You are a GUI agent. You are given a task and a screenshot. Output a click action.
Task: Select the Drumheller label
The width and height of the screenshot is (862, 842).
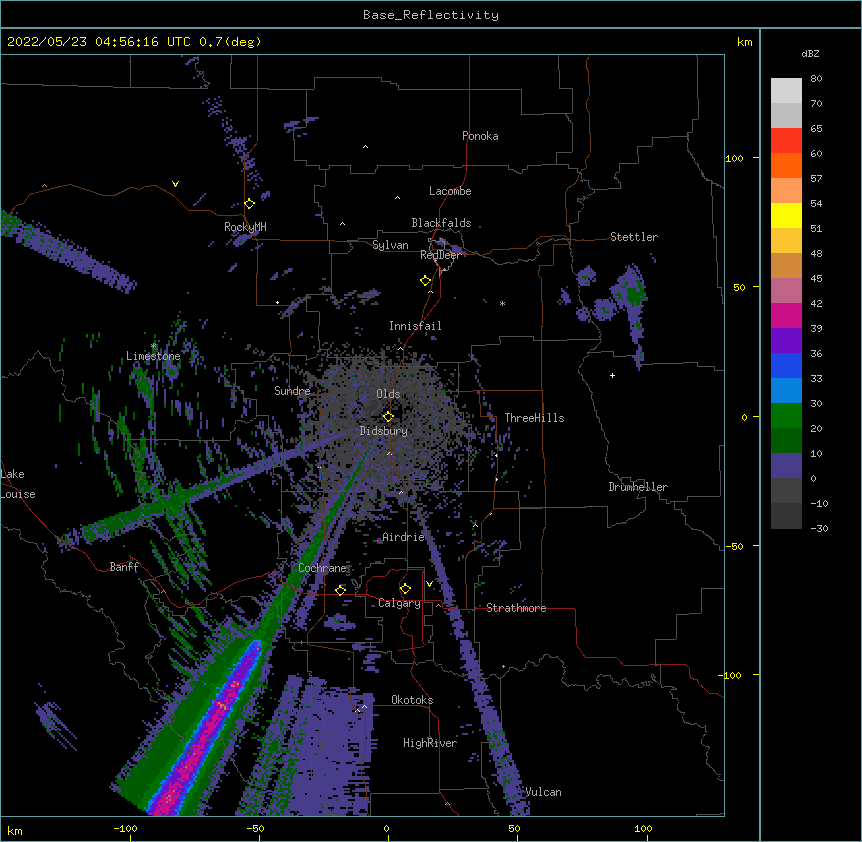(x=638, y=487)
